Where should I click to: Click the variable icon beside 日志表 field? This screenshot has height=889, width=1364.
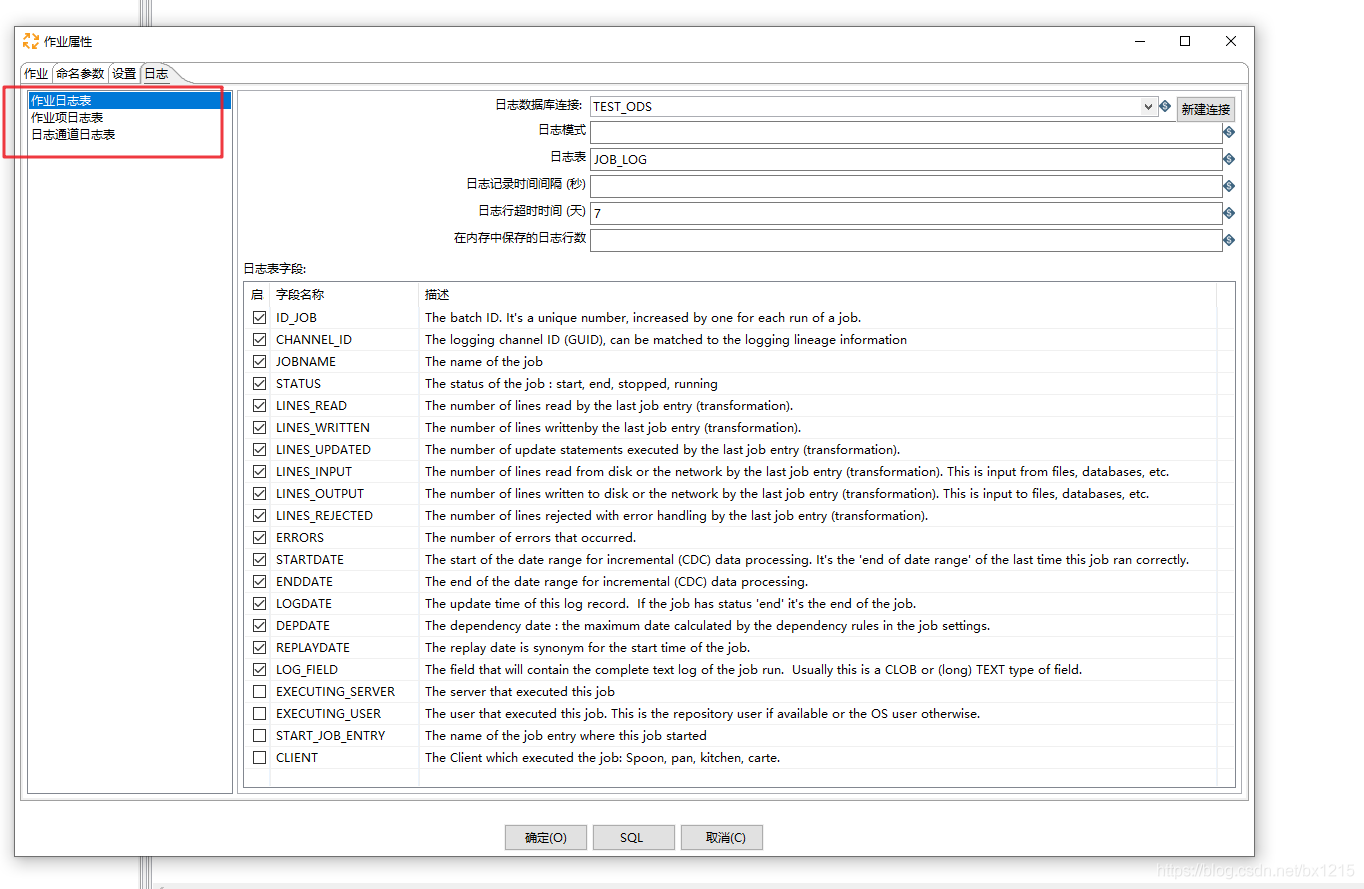(1229, 159)
